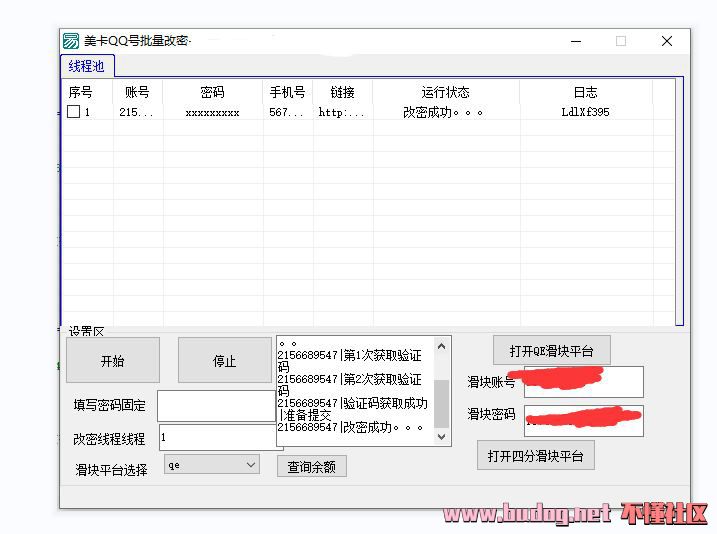Click the 打开四分滑块平台 button
The image size is (717, 534).
[x=535, y=456]
